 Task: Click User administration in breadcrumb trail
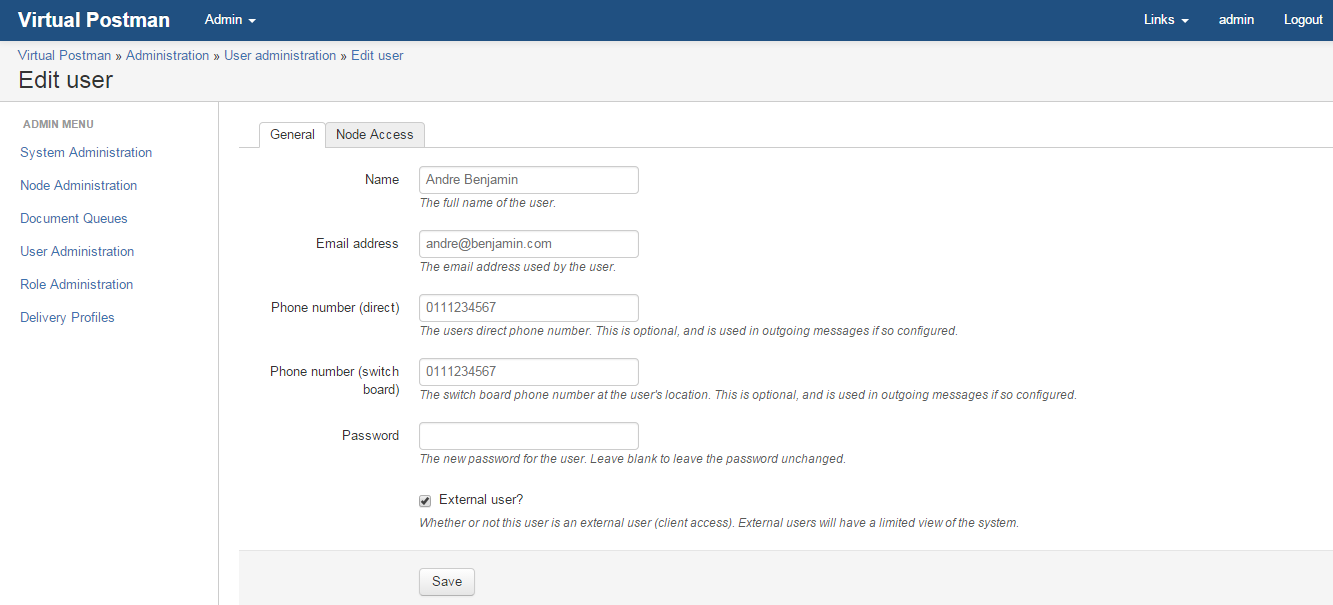pos(280,55)
